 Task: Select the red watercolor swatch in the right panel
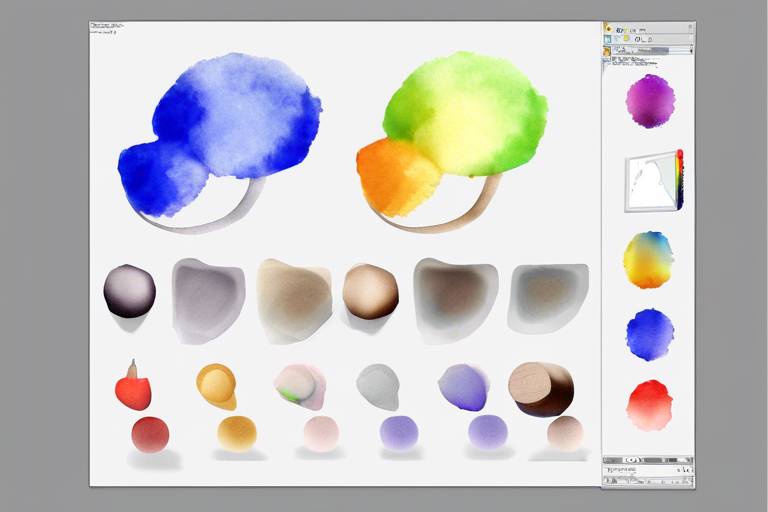(x=650, y=405)
